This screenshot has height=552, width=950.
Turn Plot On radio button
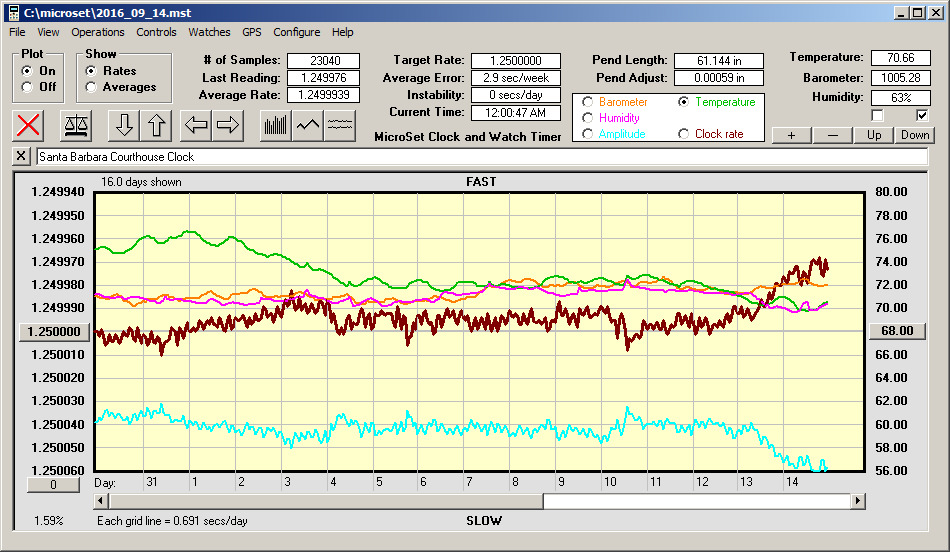(27, 71)
